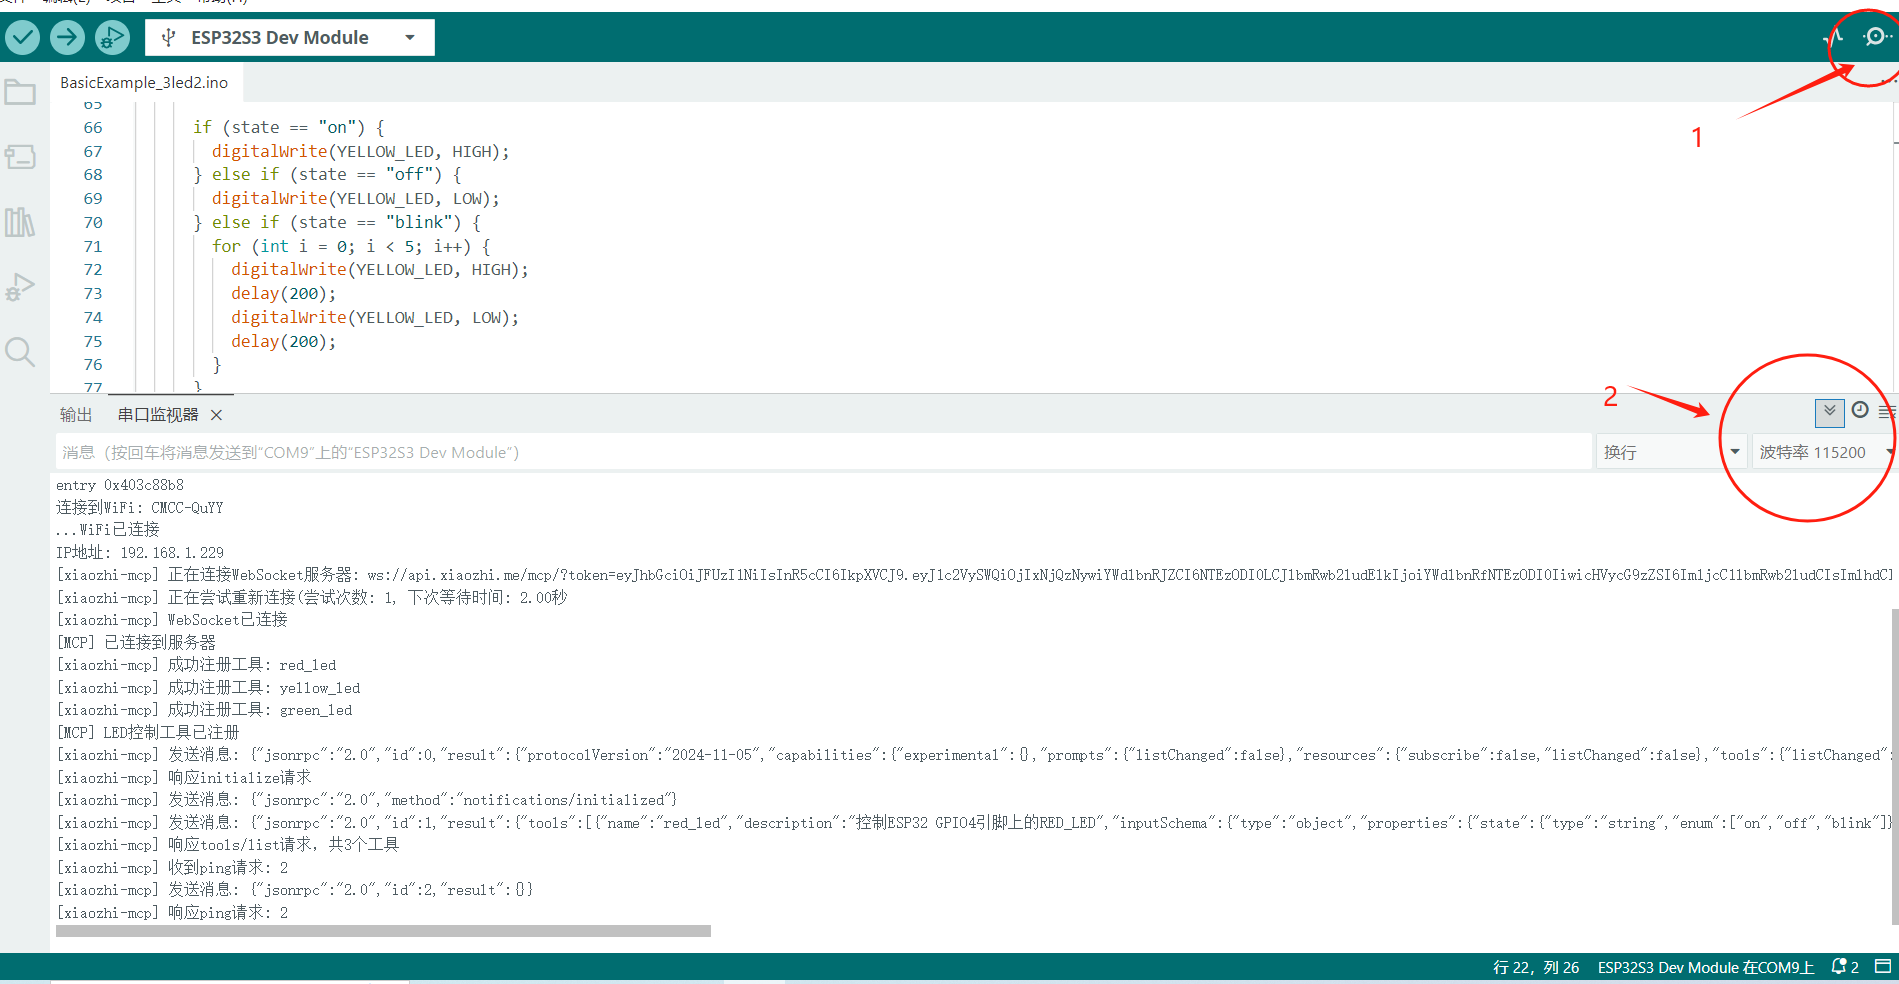Open the Boards Manager in sidebar
The height and width of the screenshot is (984, 1899).
click(x=20, y=157)
